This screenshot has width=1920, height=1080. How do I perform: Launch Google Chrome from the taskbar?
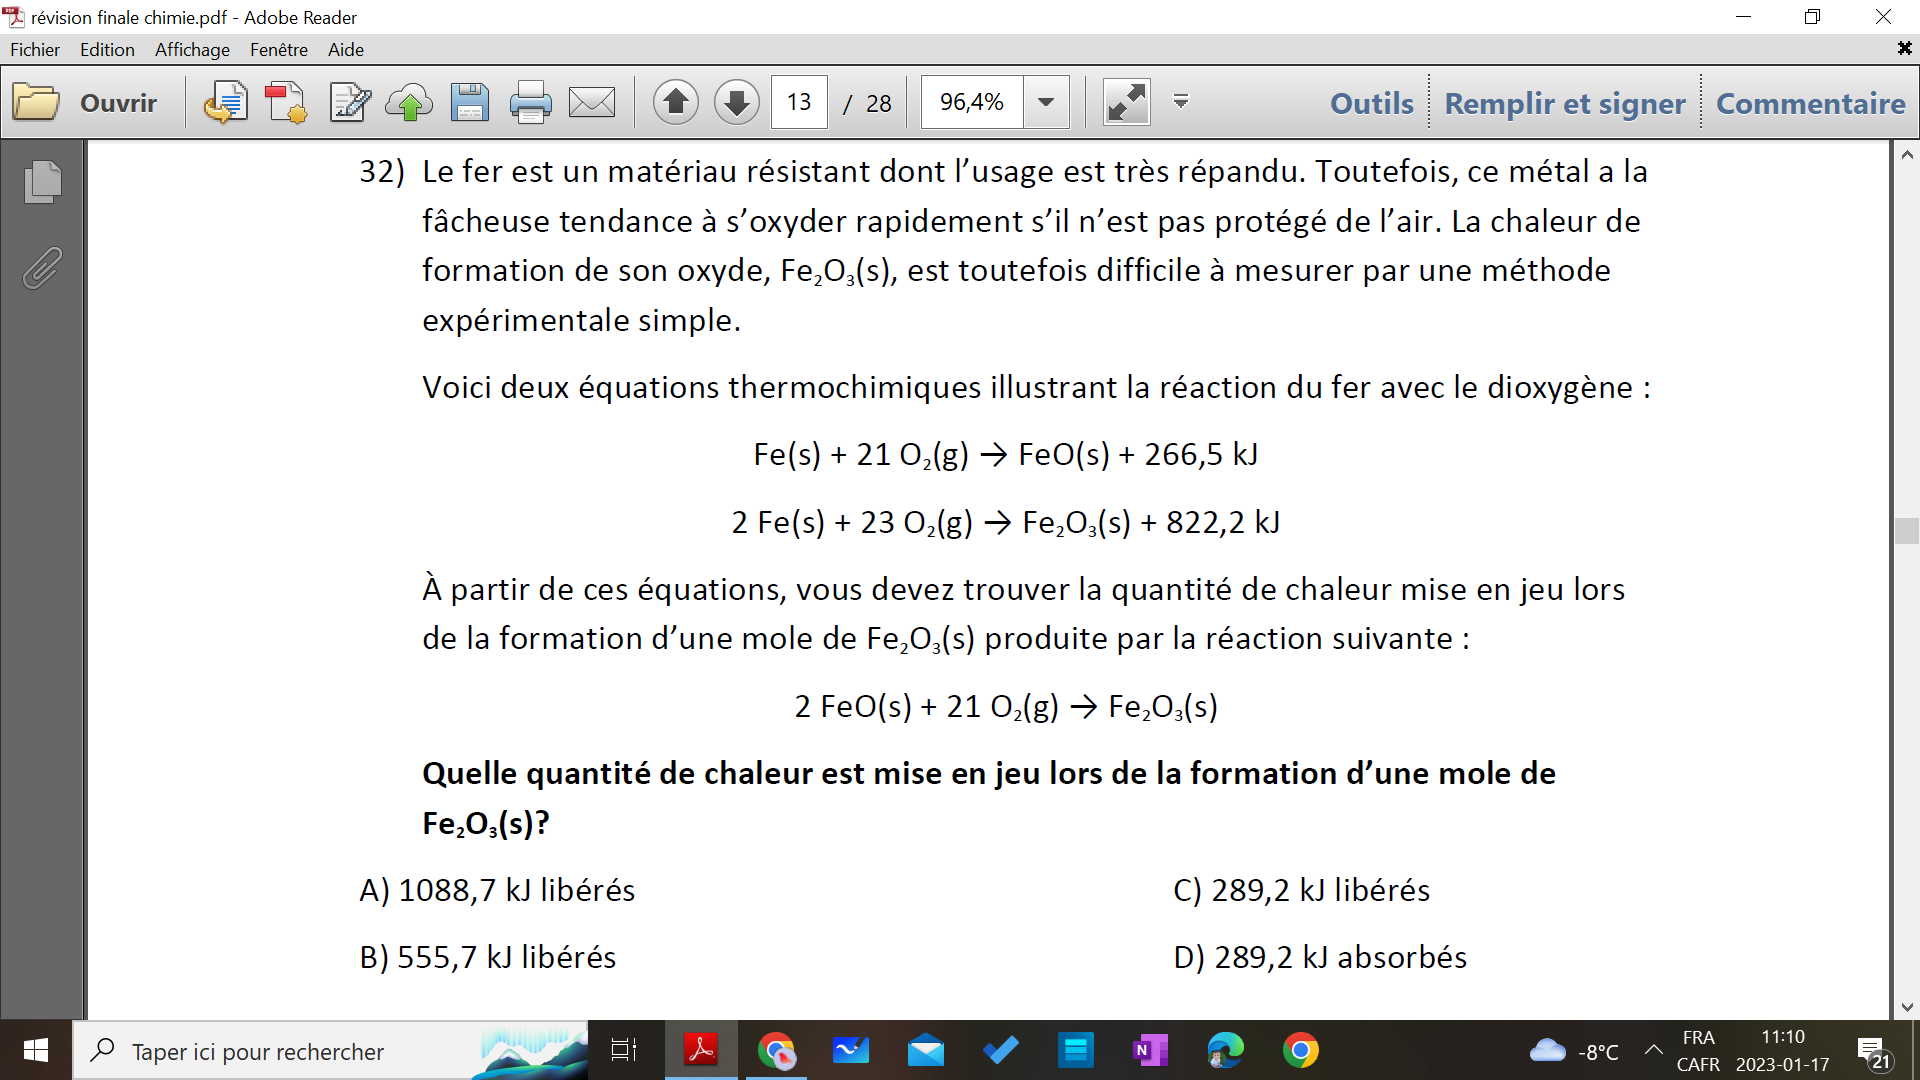pos(1301,1050)
